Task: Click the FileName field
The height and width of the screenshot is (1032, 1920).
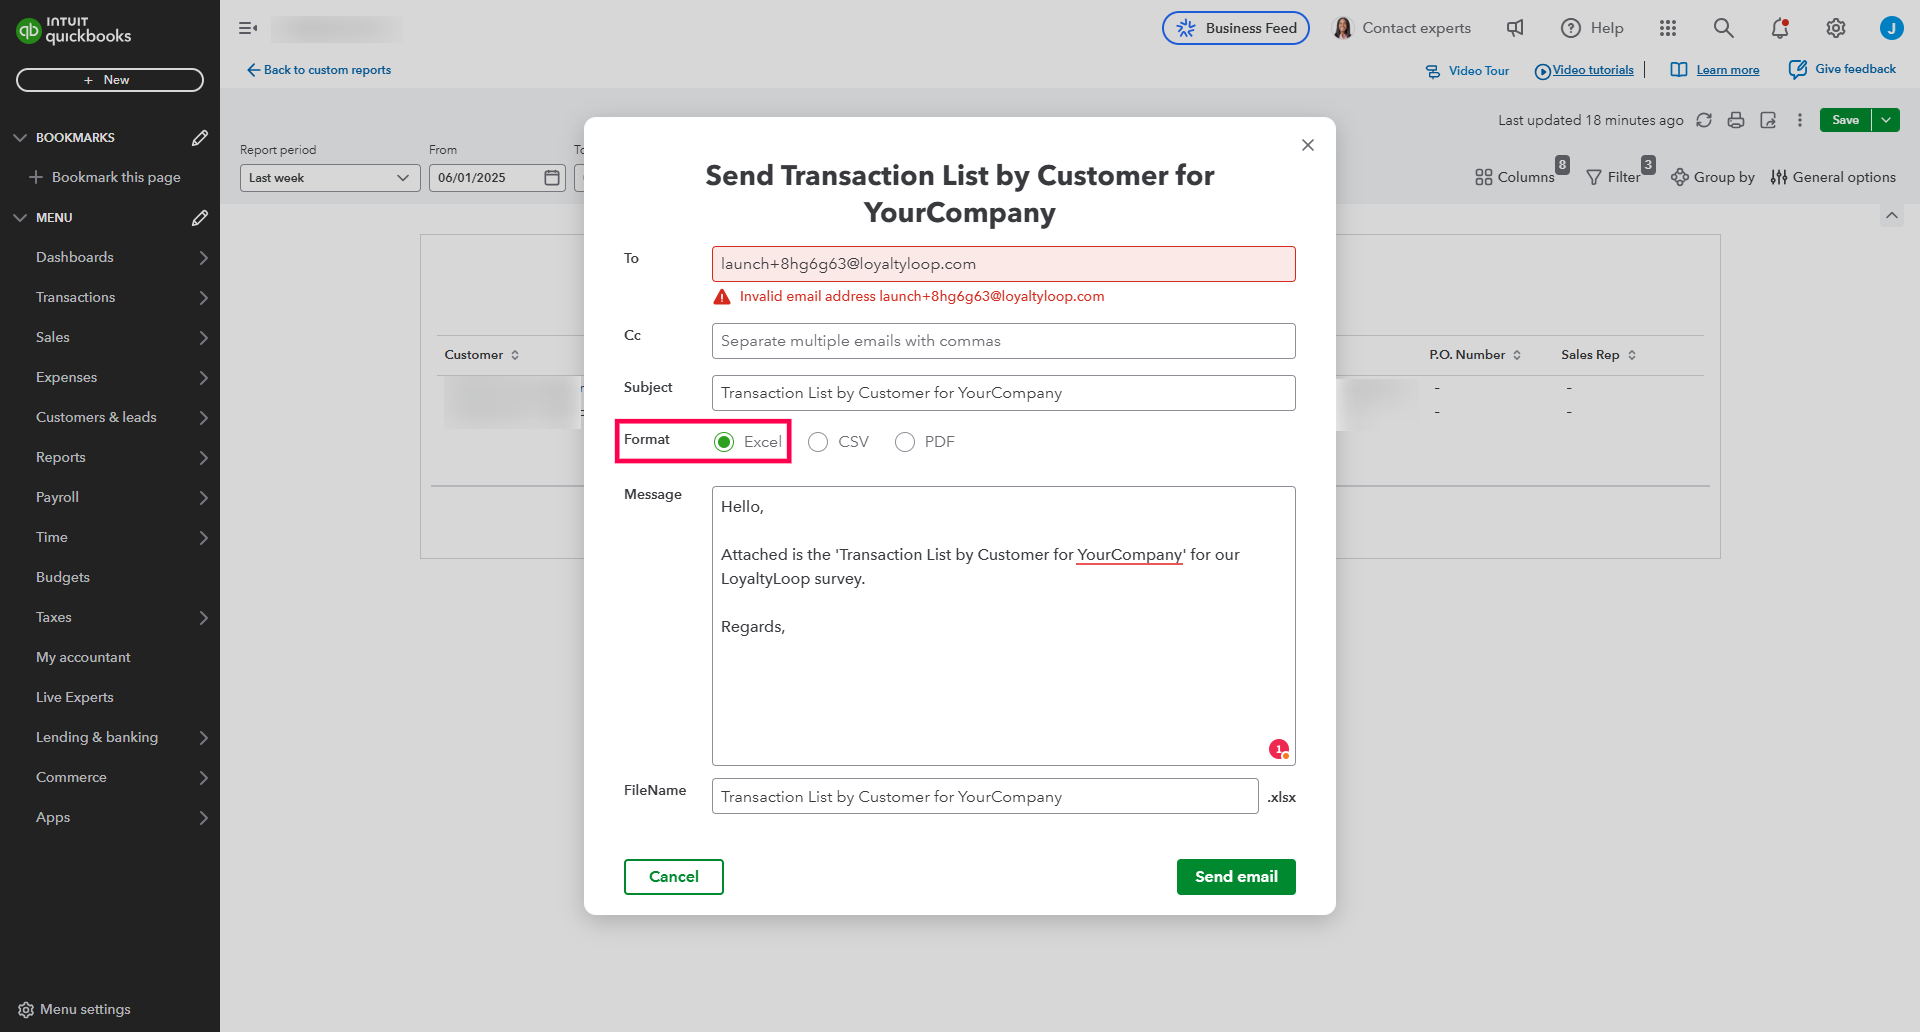Action: tap(985, 796)
